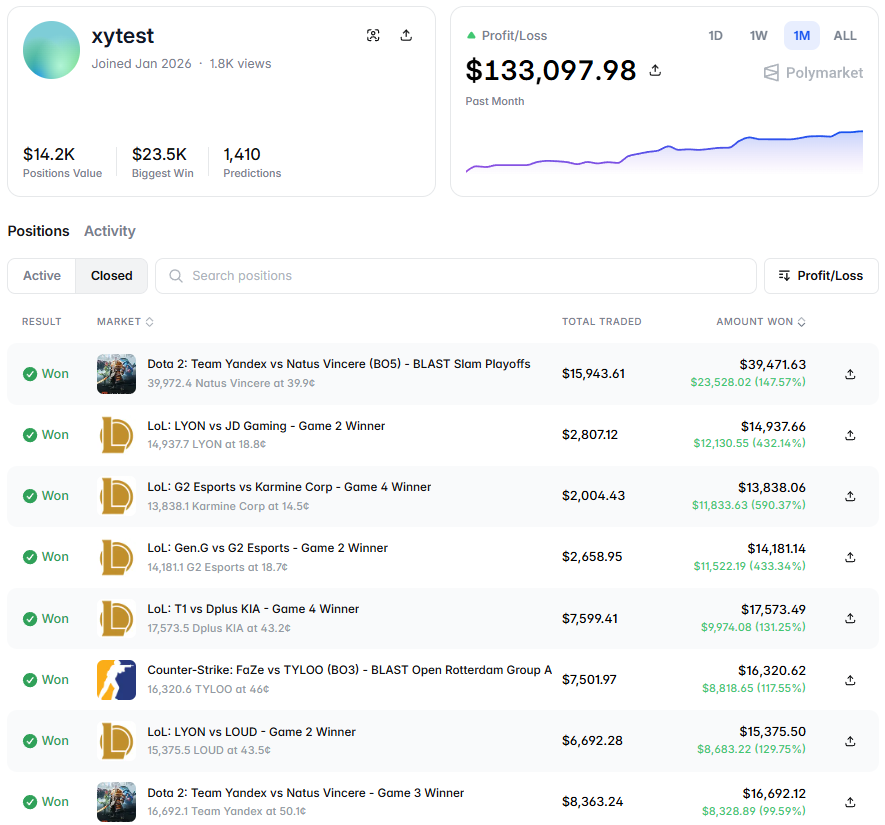
Task: Open LoL: G2 Esports vs Karmine Corp market
Action: [x=289, y=487]
